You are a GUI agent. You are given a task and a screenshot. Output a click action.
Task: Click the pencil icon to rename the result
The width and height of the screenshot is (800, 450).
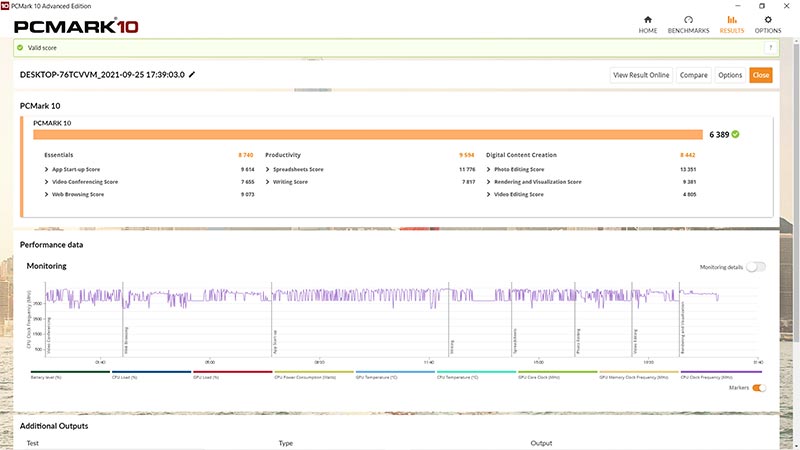192,75
